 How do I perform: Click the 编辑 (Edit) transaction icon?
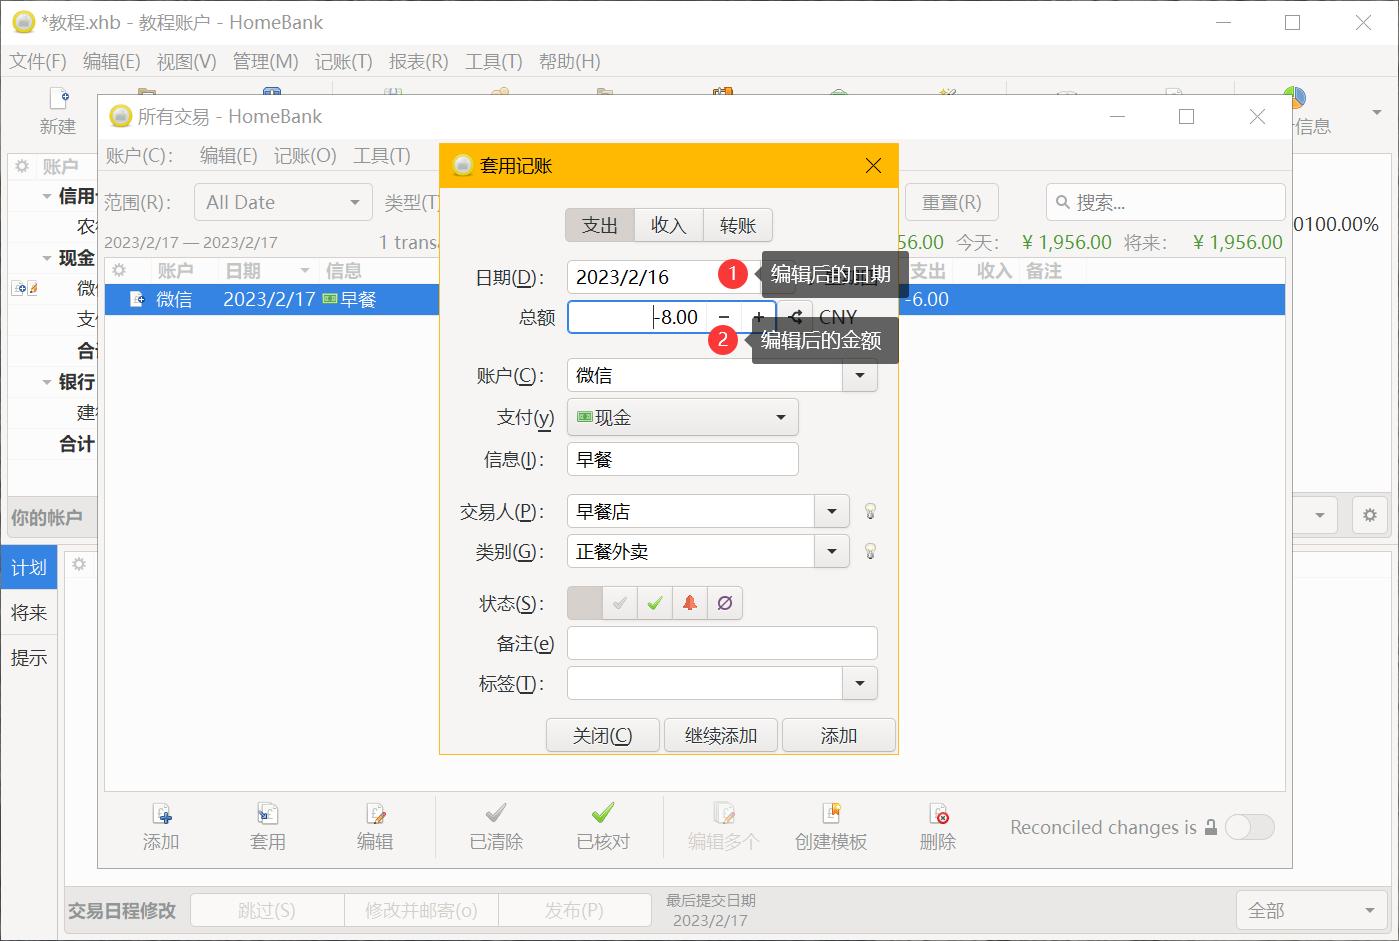(x=375, y=825)
